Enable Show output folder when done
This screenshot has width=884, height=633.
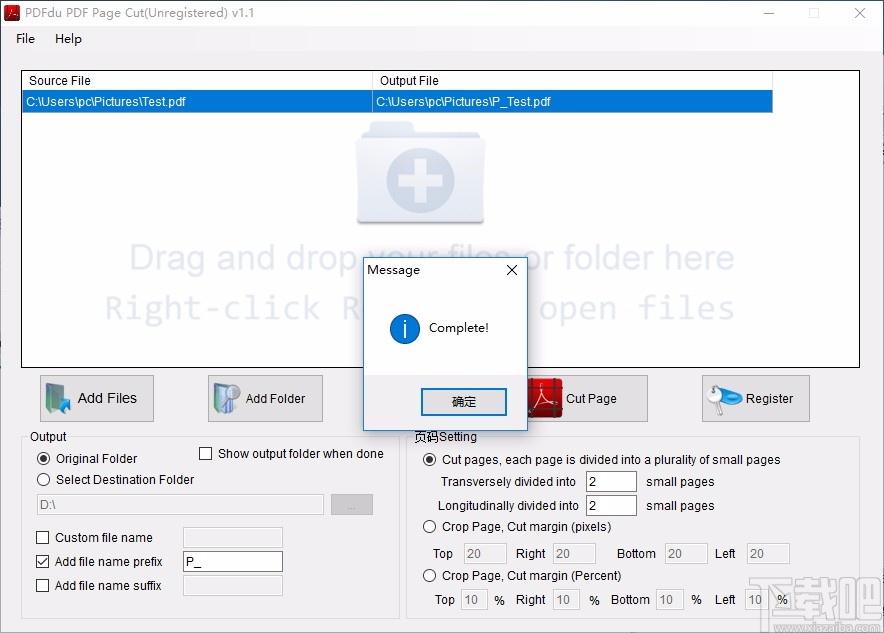[206, 453]
